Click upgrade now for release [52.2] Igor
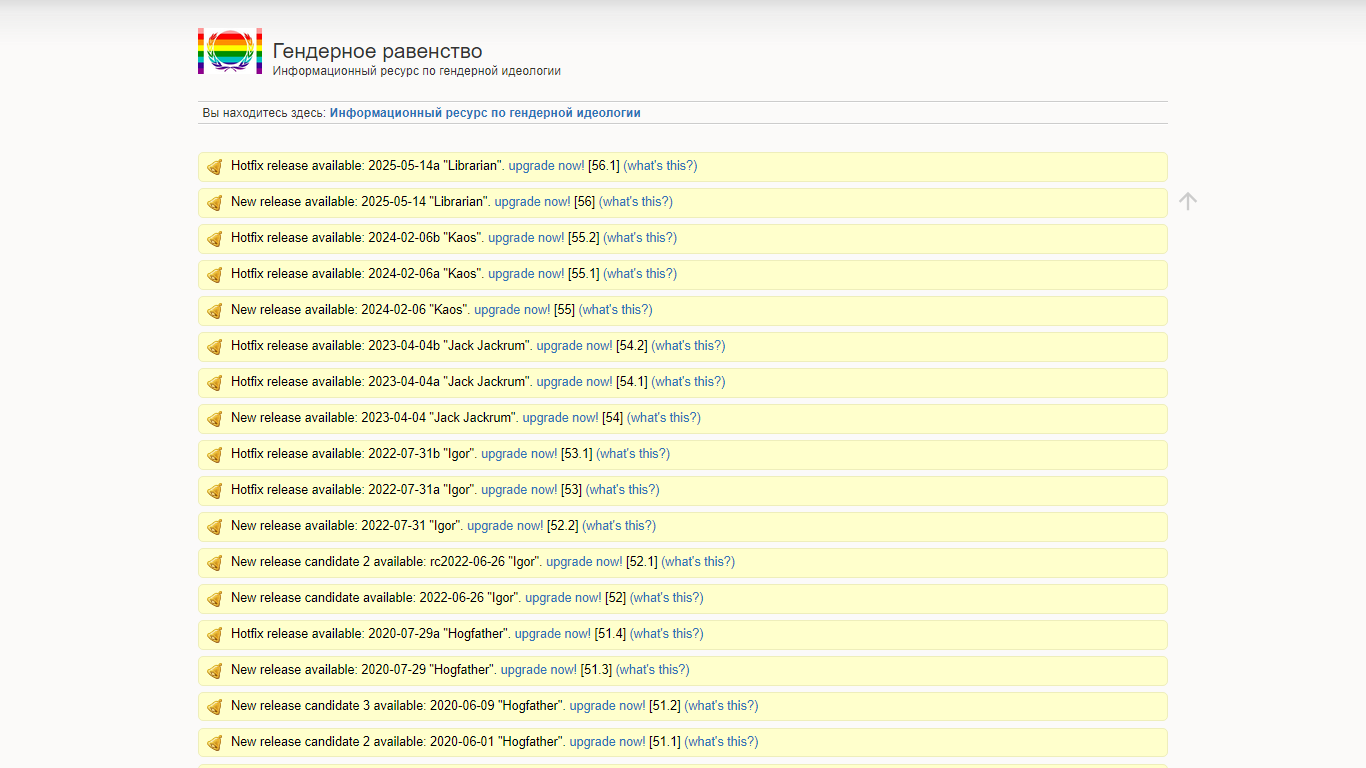Viewport: 1366px width, 768px height. (x=505, y=526)
